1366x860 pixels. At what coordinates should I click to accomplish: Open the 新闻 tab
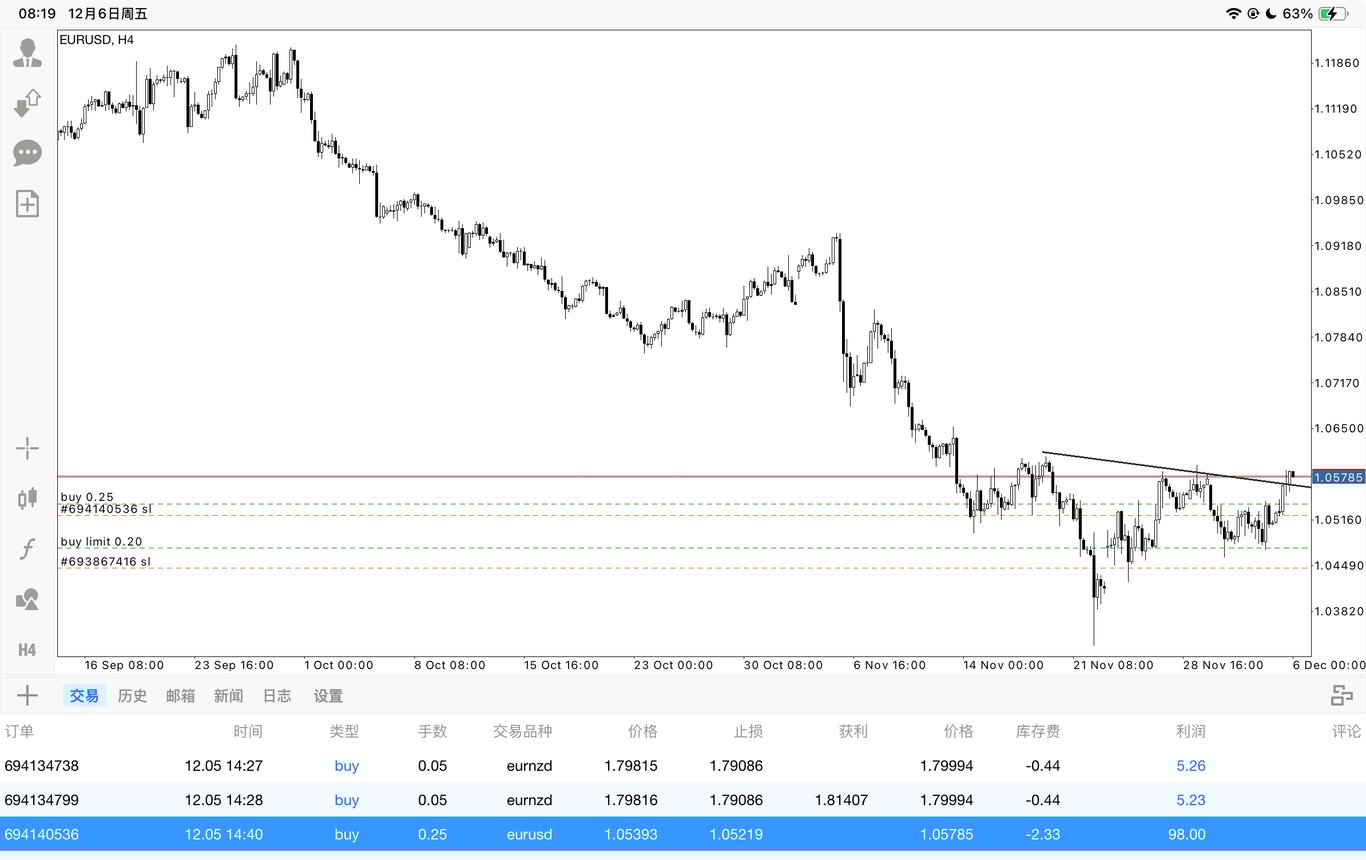tap(228, 695)
